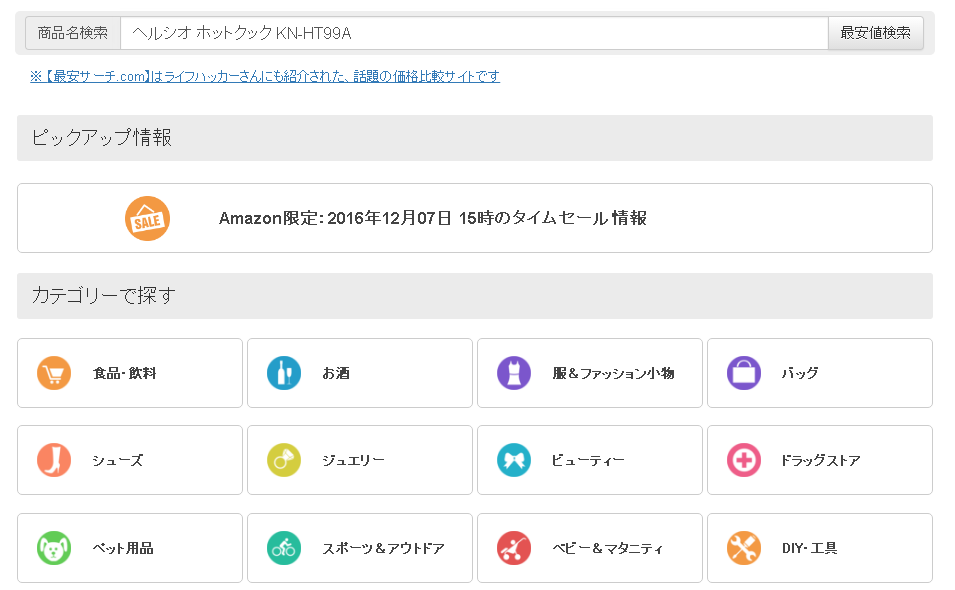Open the Amazon限定 time sale information link
The image size is (955, 590).
[475, 218]
